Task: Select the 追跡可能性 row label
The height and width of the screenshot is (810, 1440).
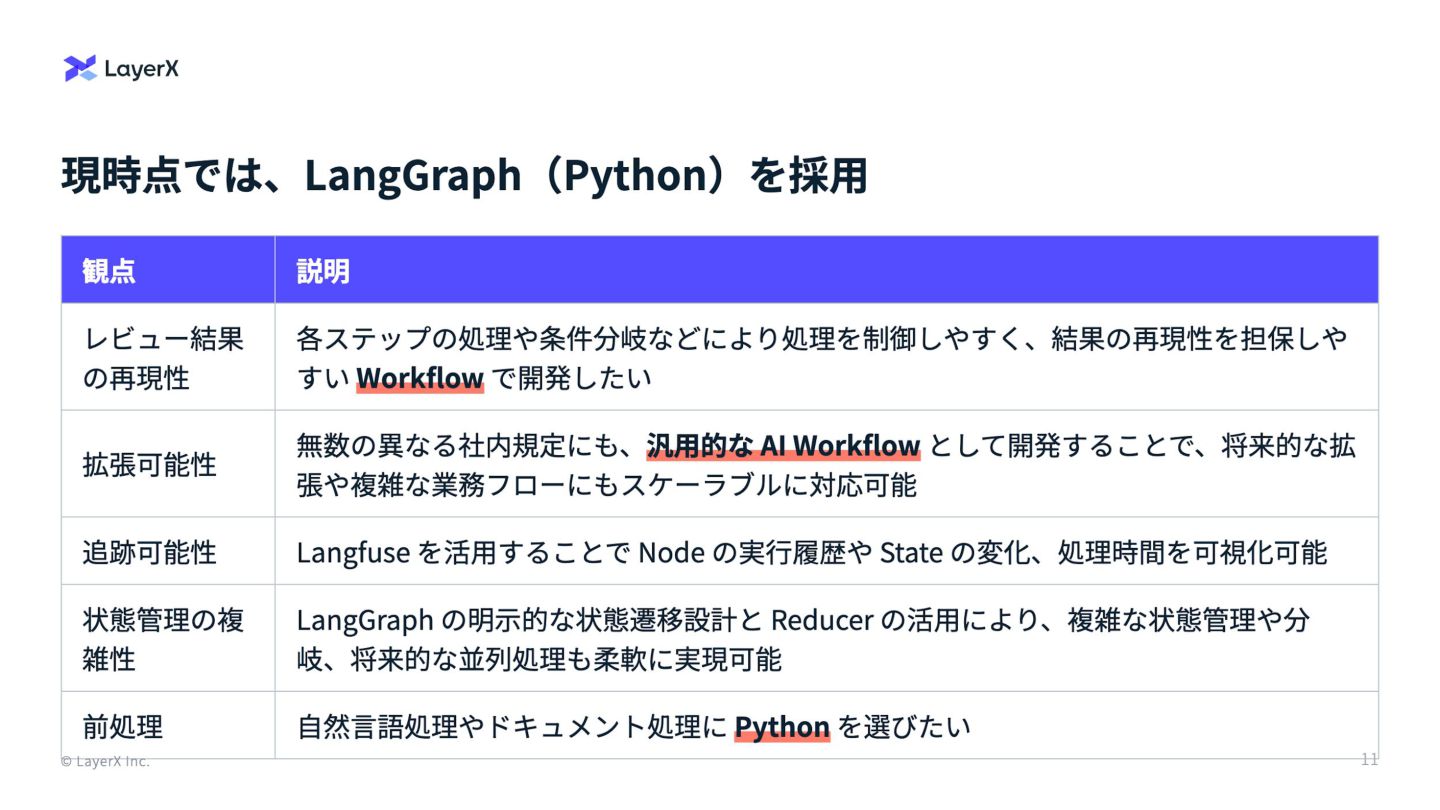Action: coord(149,552)
